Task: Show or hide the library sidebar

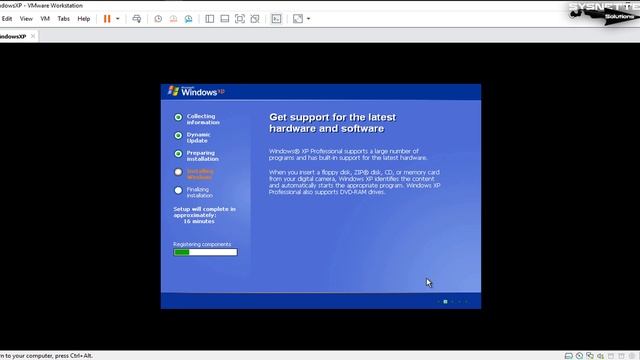Action: pos(209,19)
